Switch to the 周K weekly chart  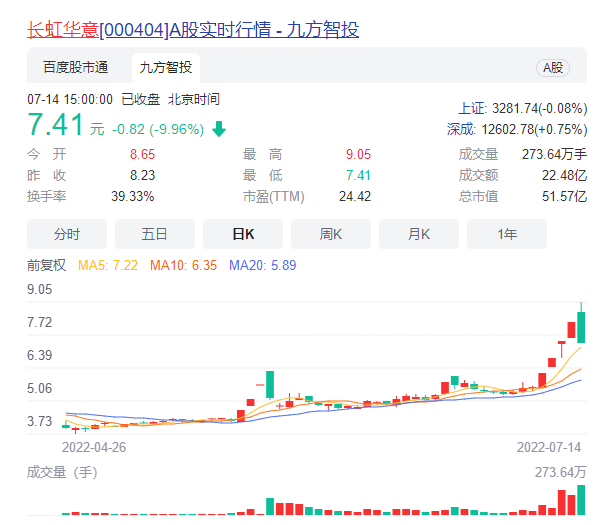point(331,234)
